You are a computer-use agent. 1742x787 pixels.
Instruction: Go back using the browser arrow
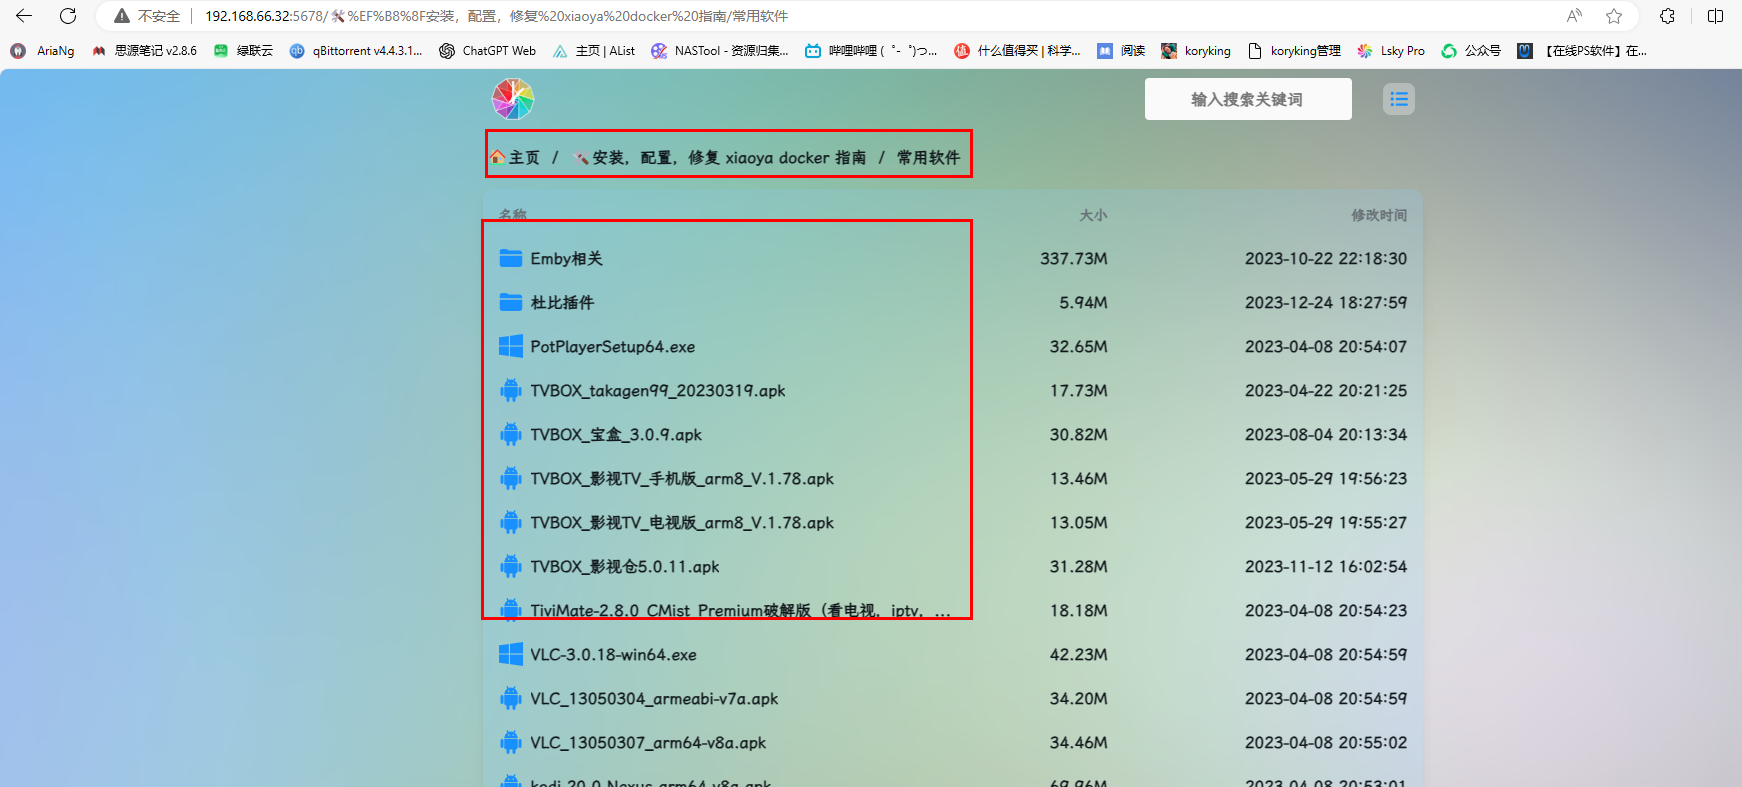pos(24,16)
